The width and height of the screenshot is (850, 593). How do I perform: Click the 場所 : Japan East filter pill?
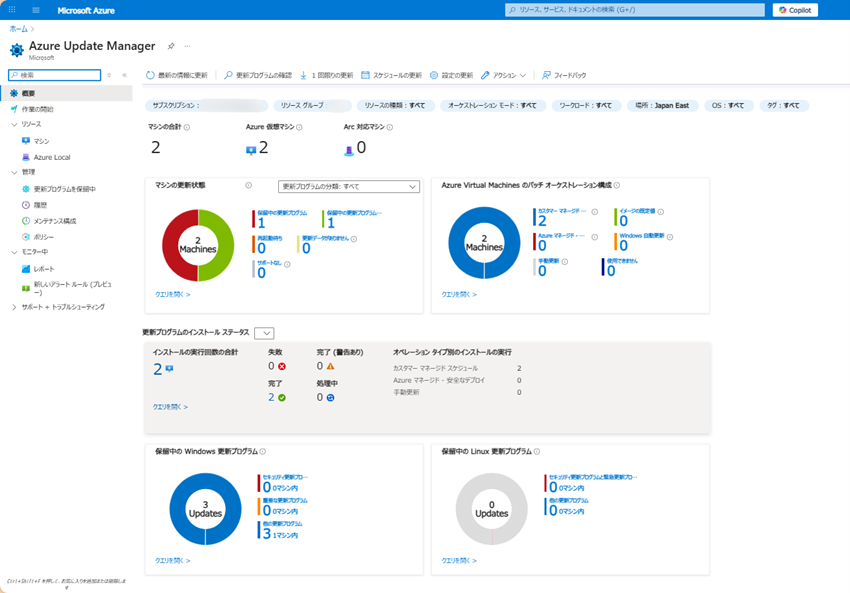(x=663, y=105)
